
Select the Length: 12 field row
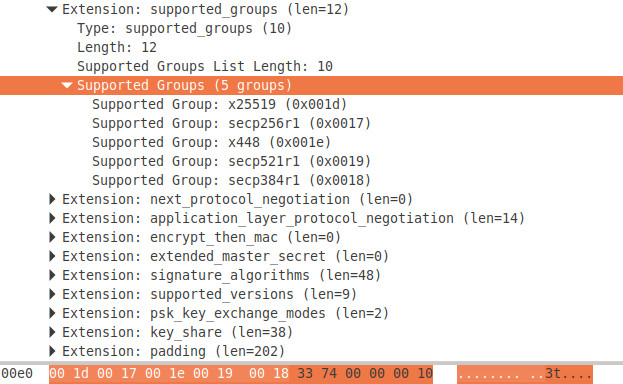pyautogui.click(x=312, y=47)
